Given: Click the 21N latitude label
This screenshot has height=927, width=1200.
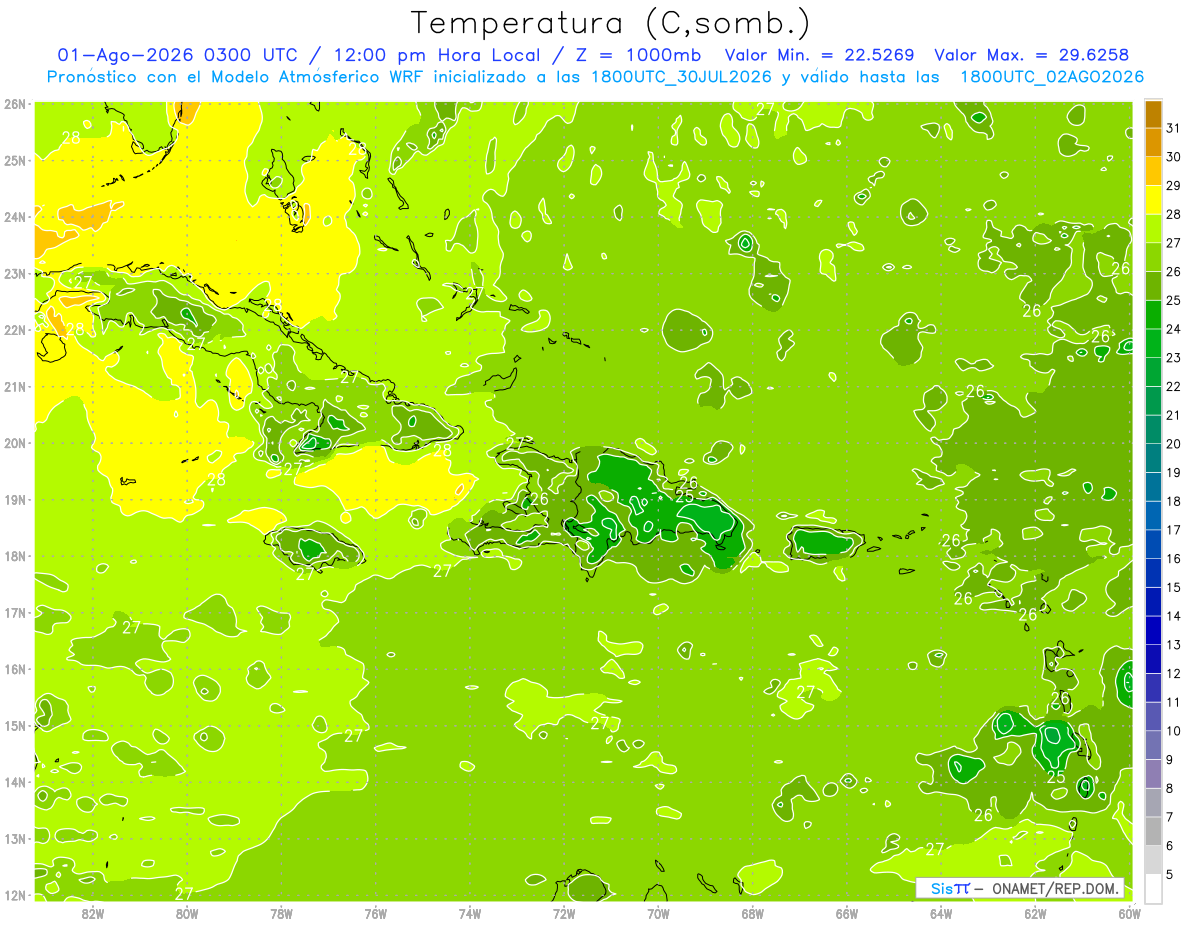Looking at the screenshot, I should point(15,386).
